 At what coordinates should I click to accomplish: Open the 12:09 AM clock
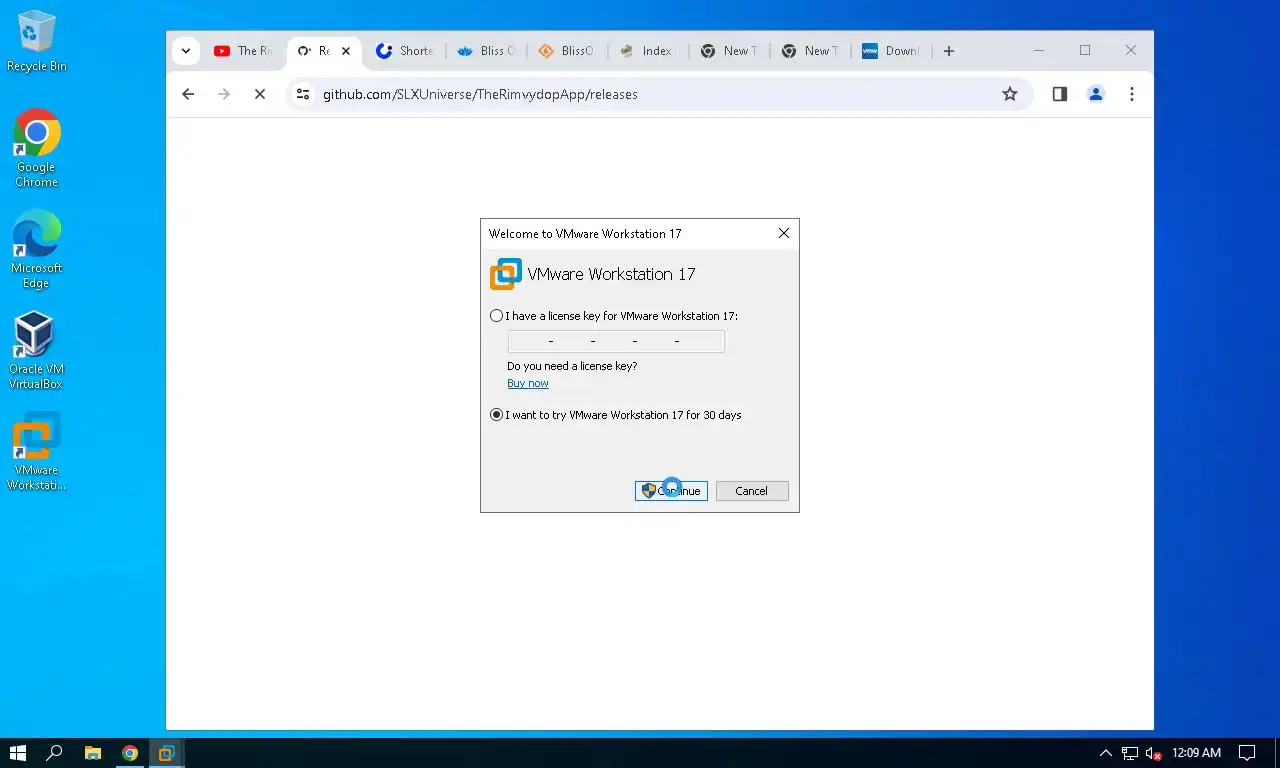pyautogui.click(x=1196, y=753)
